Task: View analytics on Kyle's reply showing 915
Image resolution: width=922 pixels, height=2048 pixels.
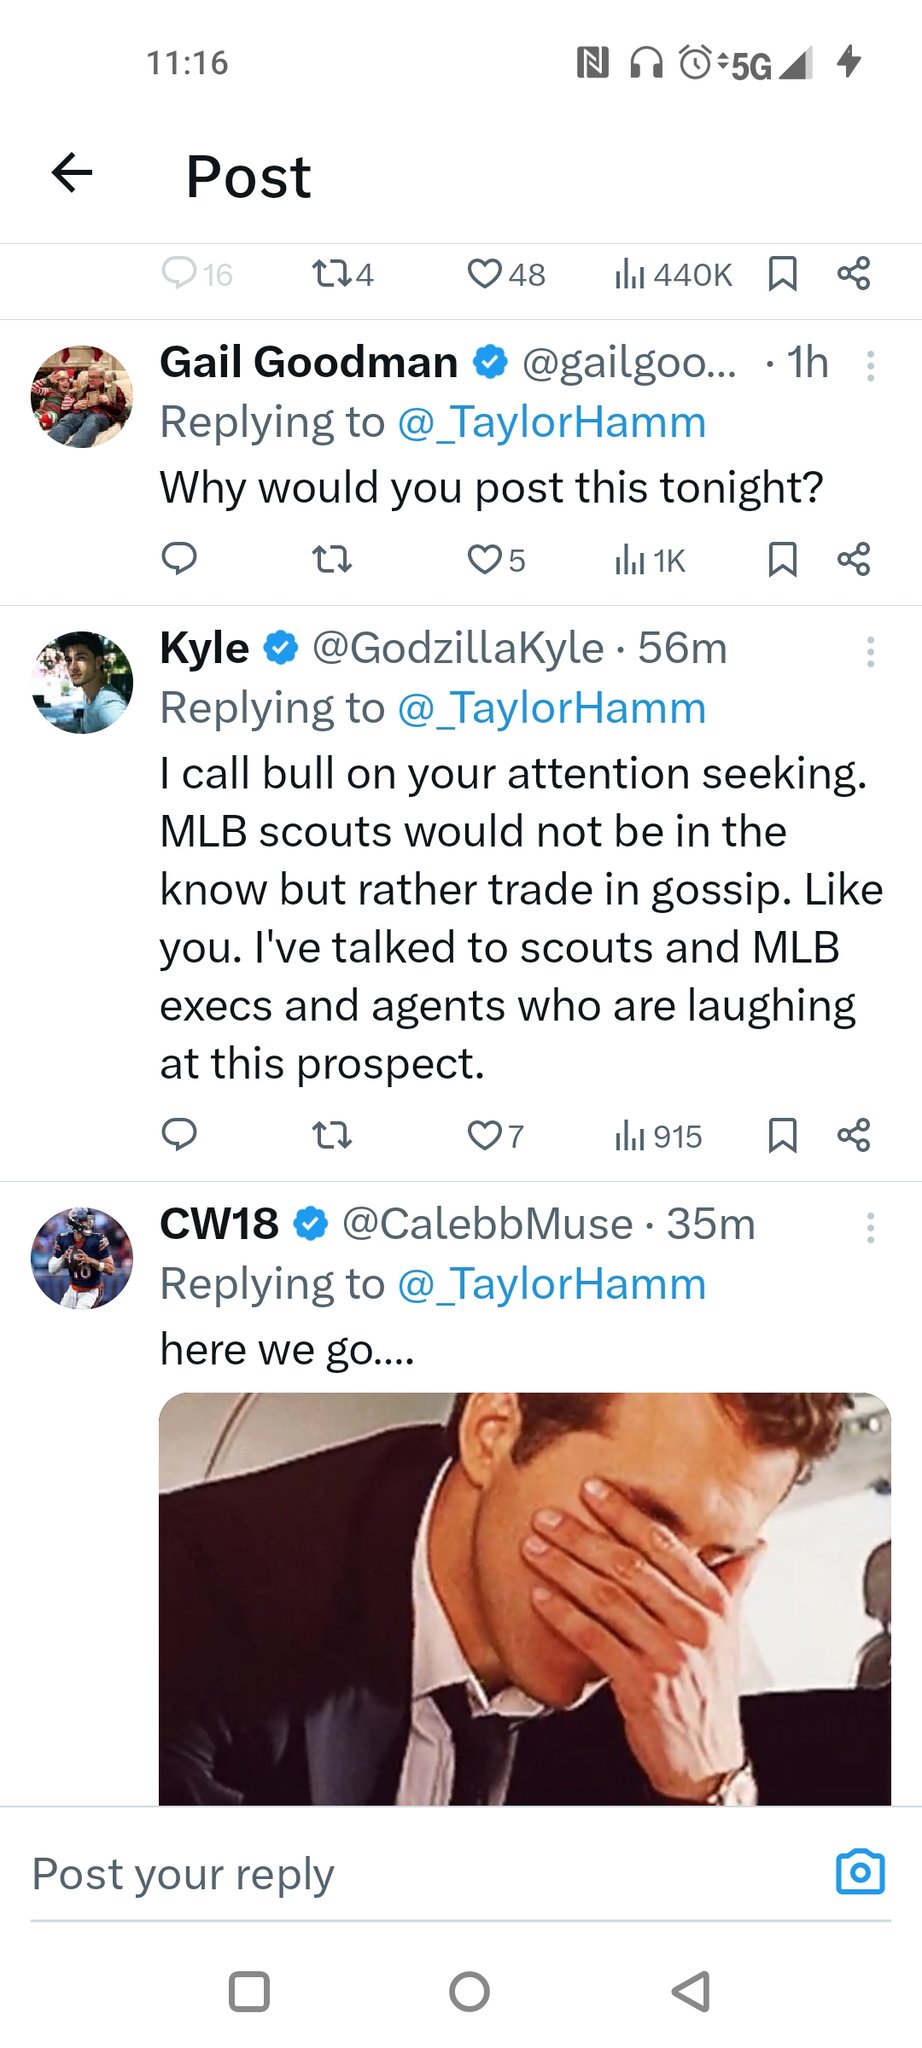Action: 659,1136
